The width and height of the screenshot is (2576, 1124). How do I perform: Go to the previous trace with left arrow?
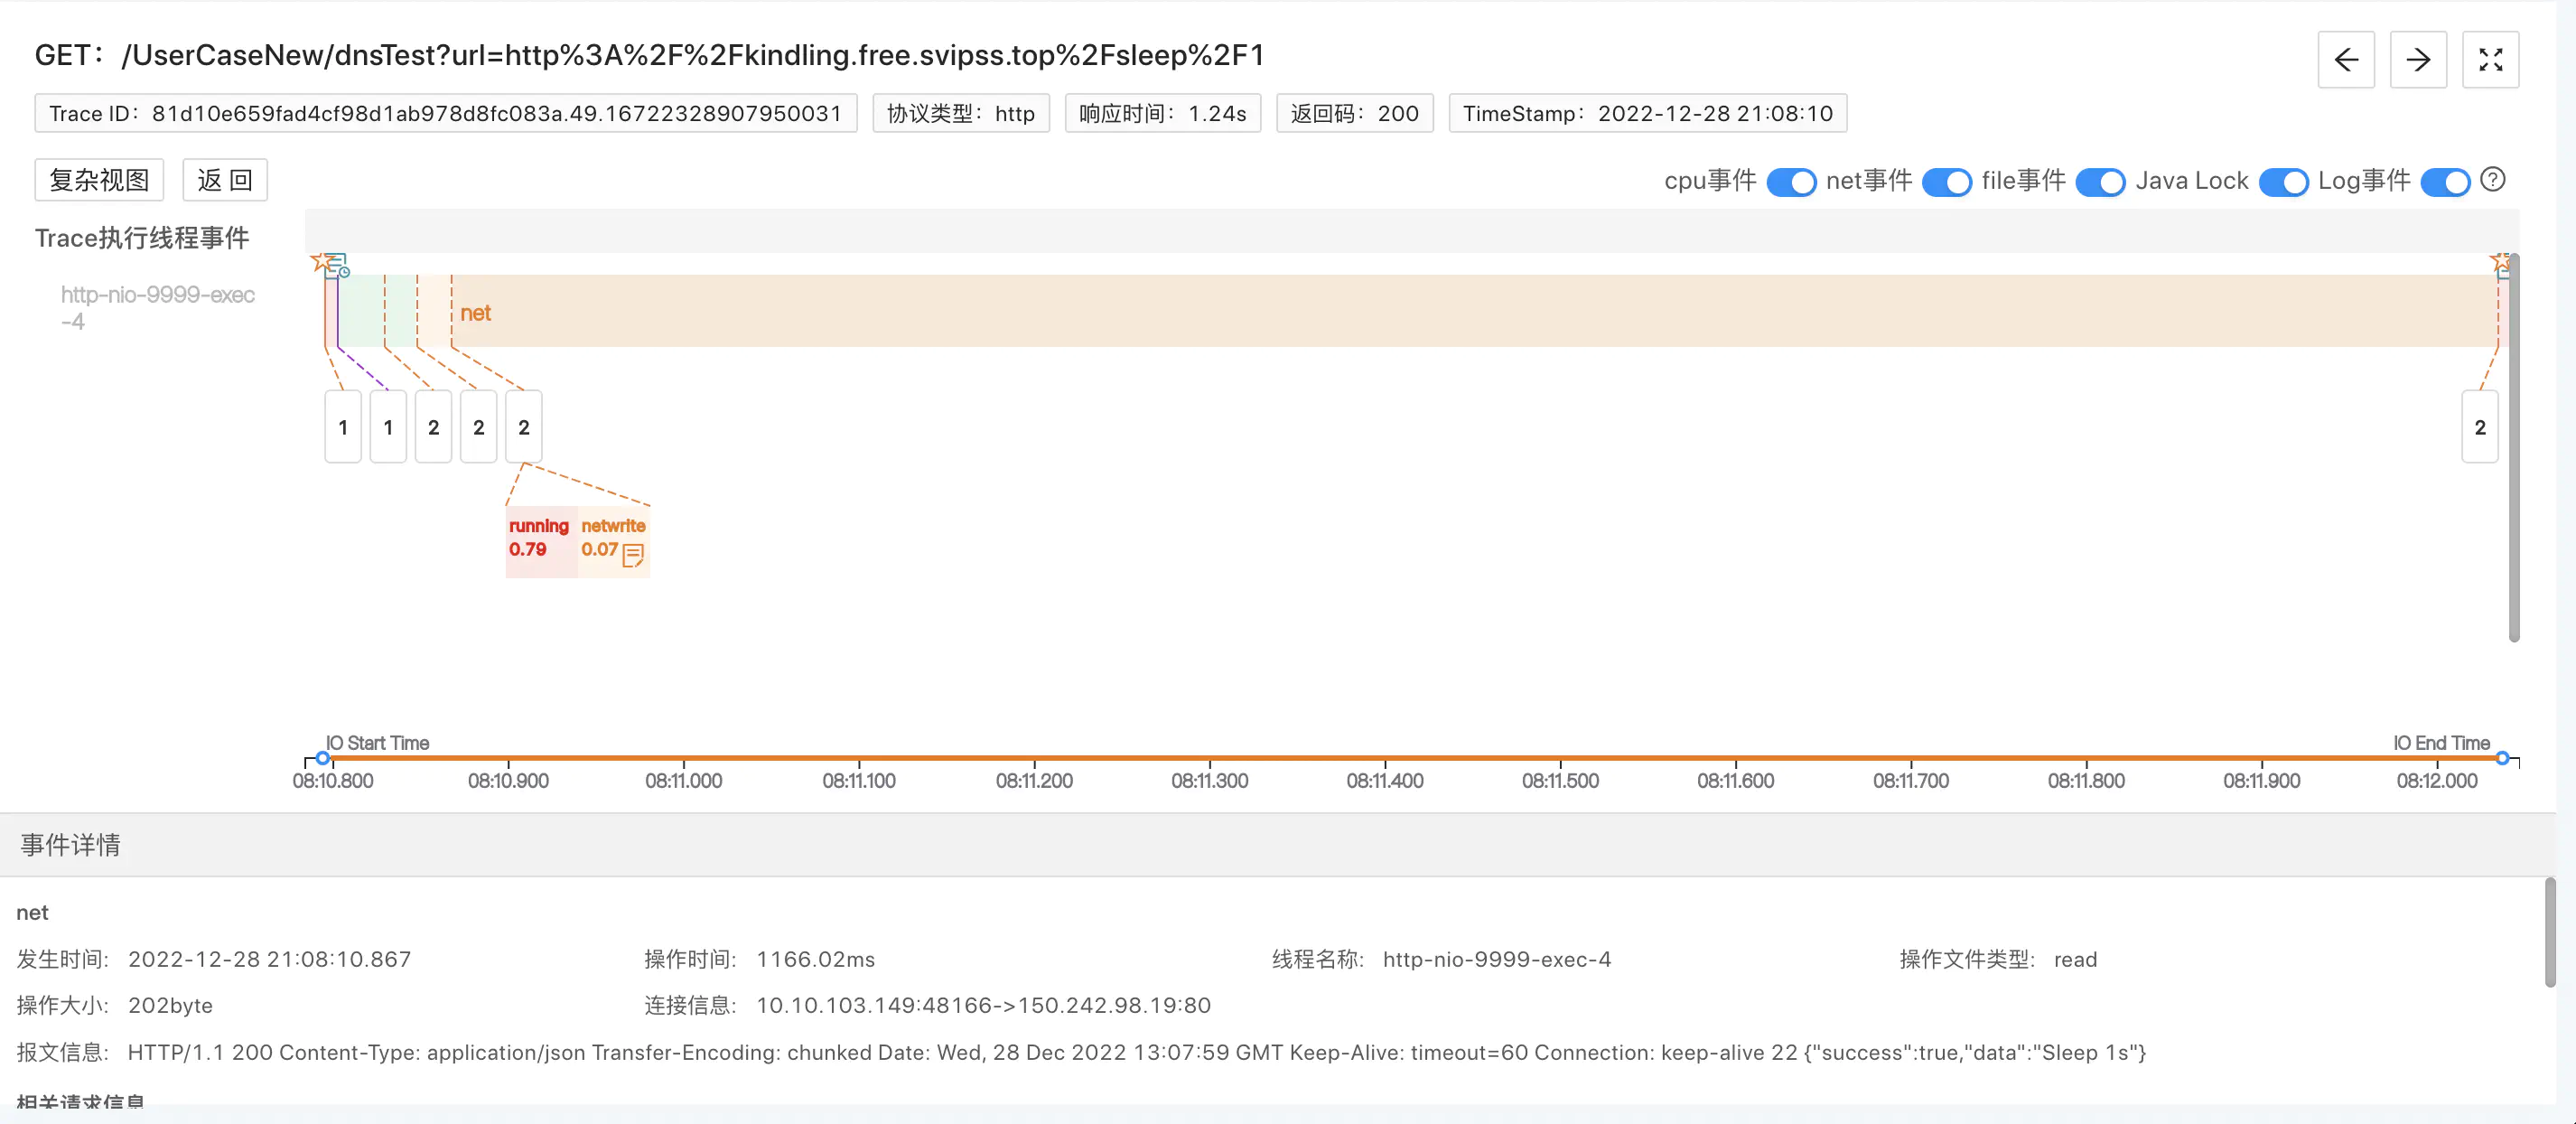click(2345, 60)
